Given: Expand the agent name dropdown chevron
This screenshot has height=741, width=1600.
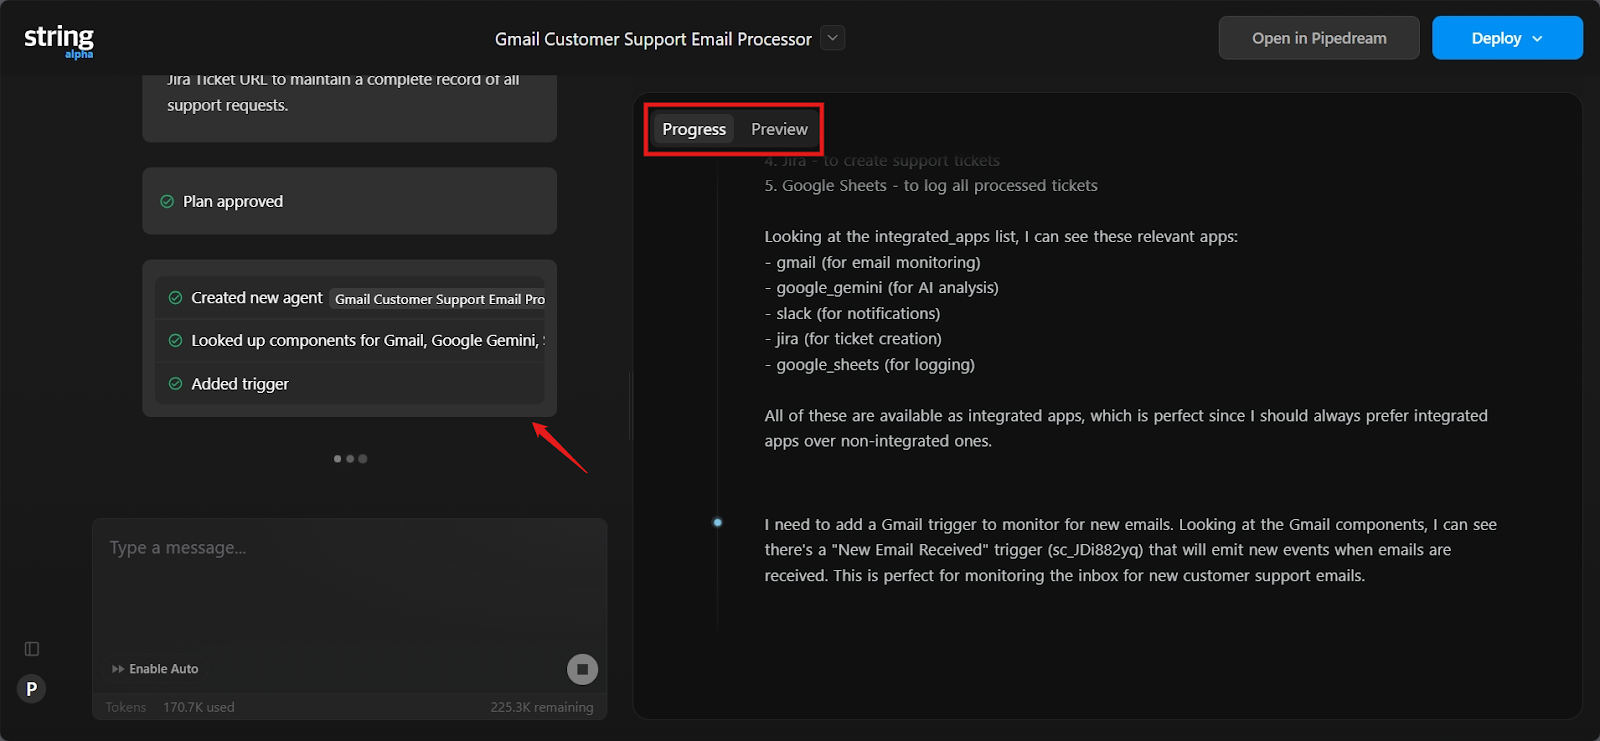Looking at the screenshot, I should [x=833, y=38].
